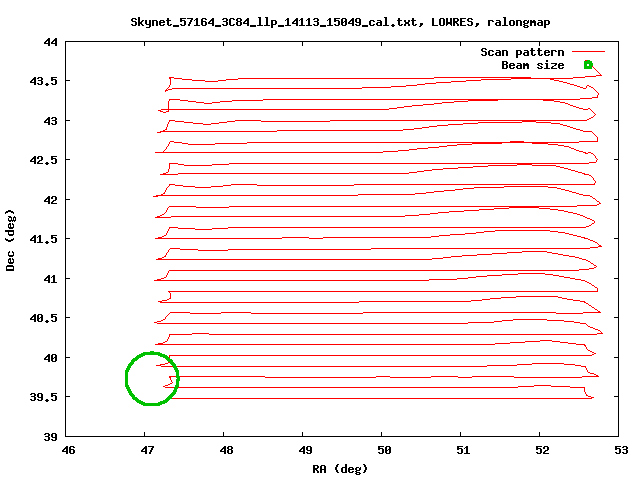
Task: Click the green Beam size legend marker
Action: (588, 64)
